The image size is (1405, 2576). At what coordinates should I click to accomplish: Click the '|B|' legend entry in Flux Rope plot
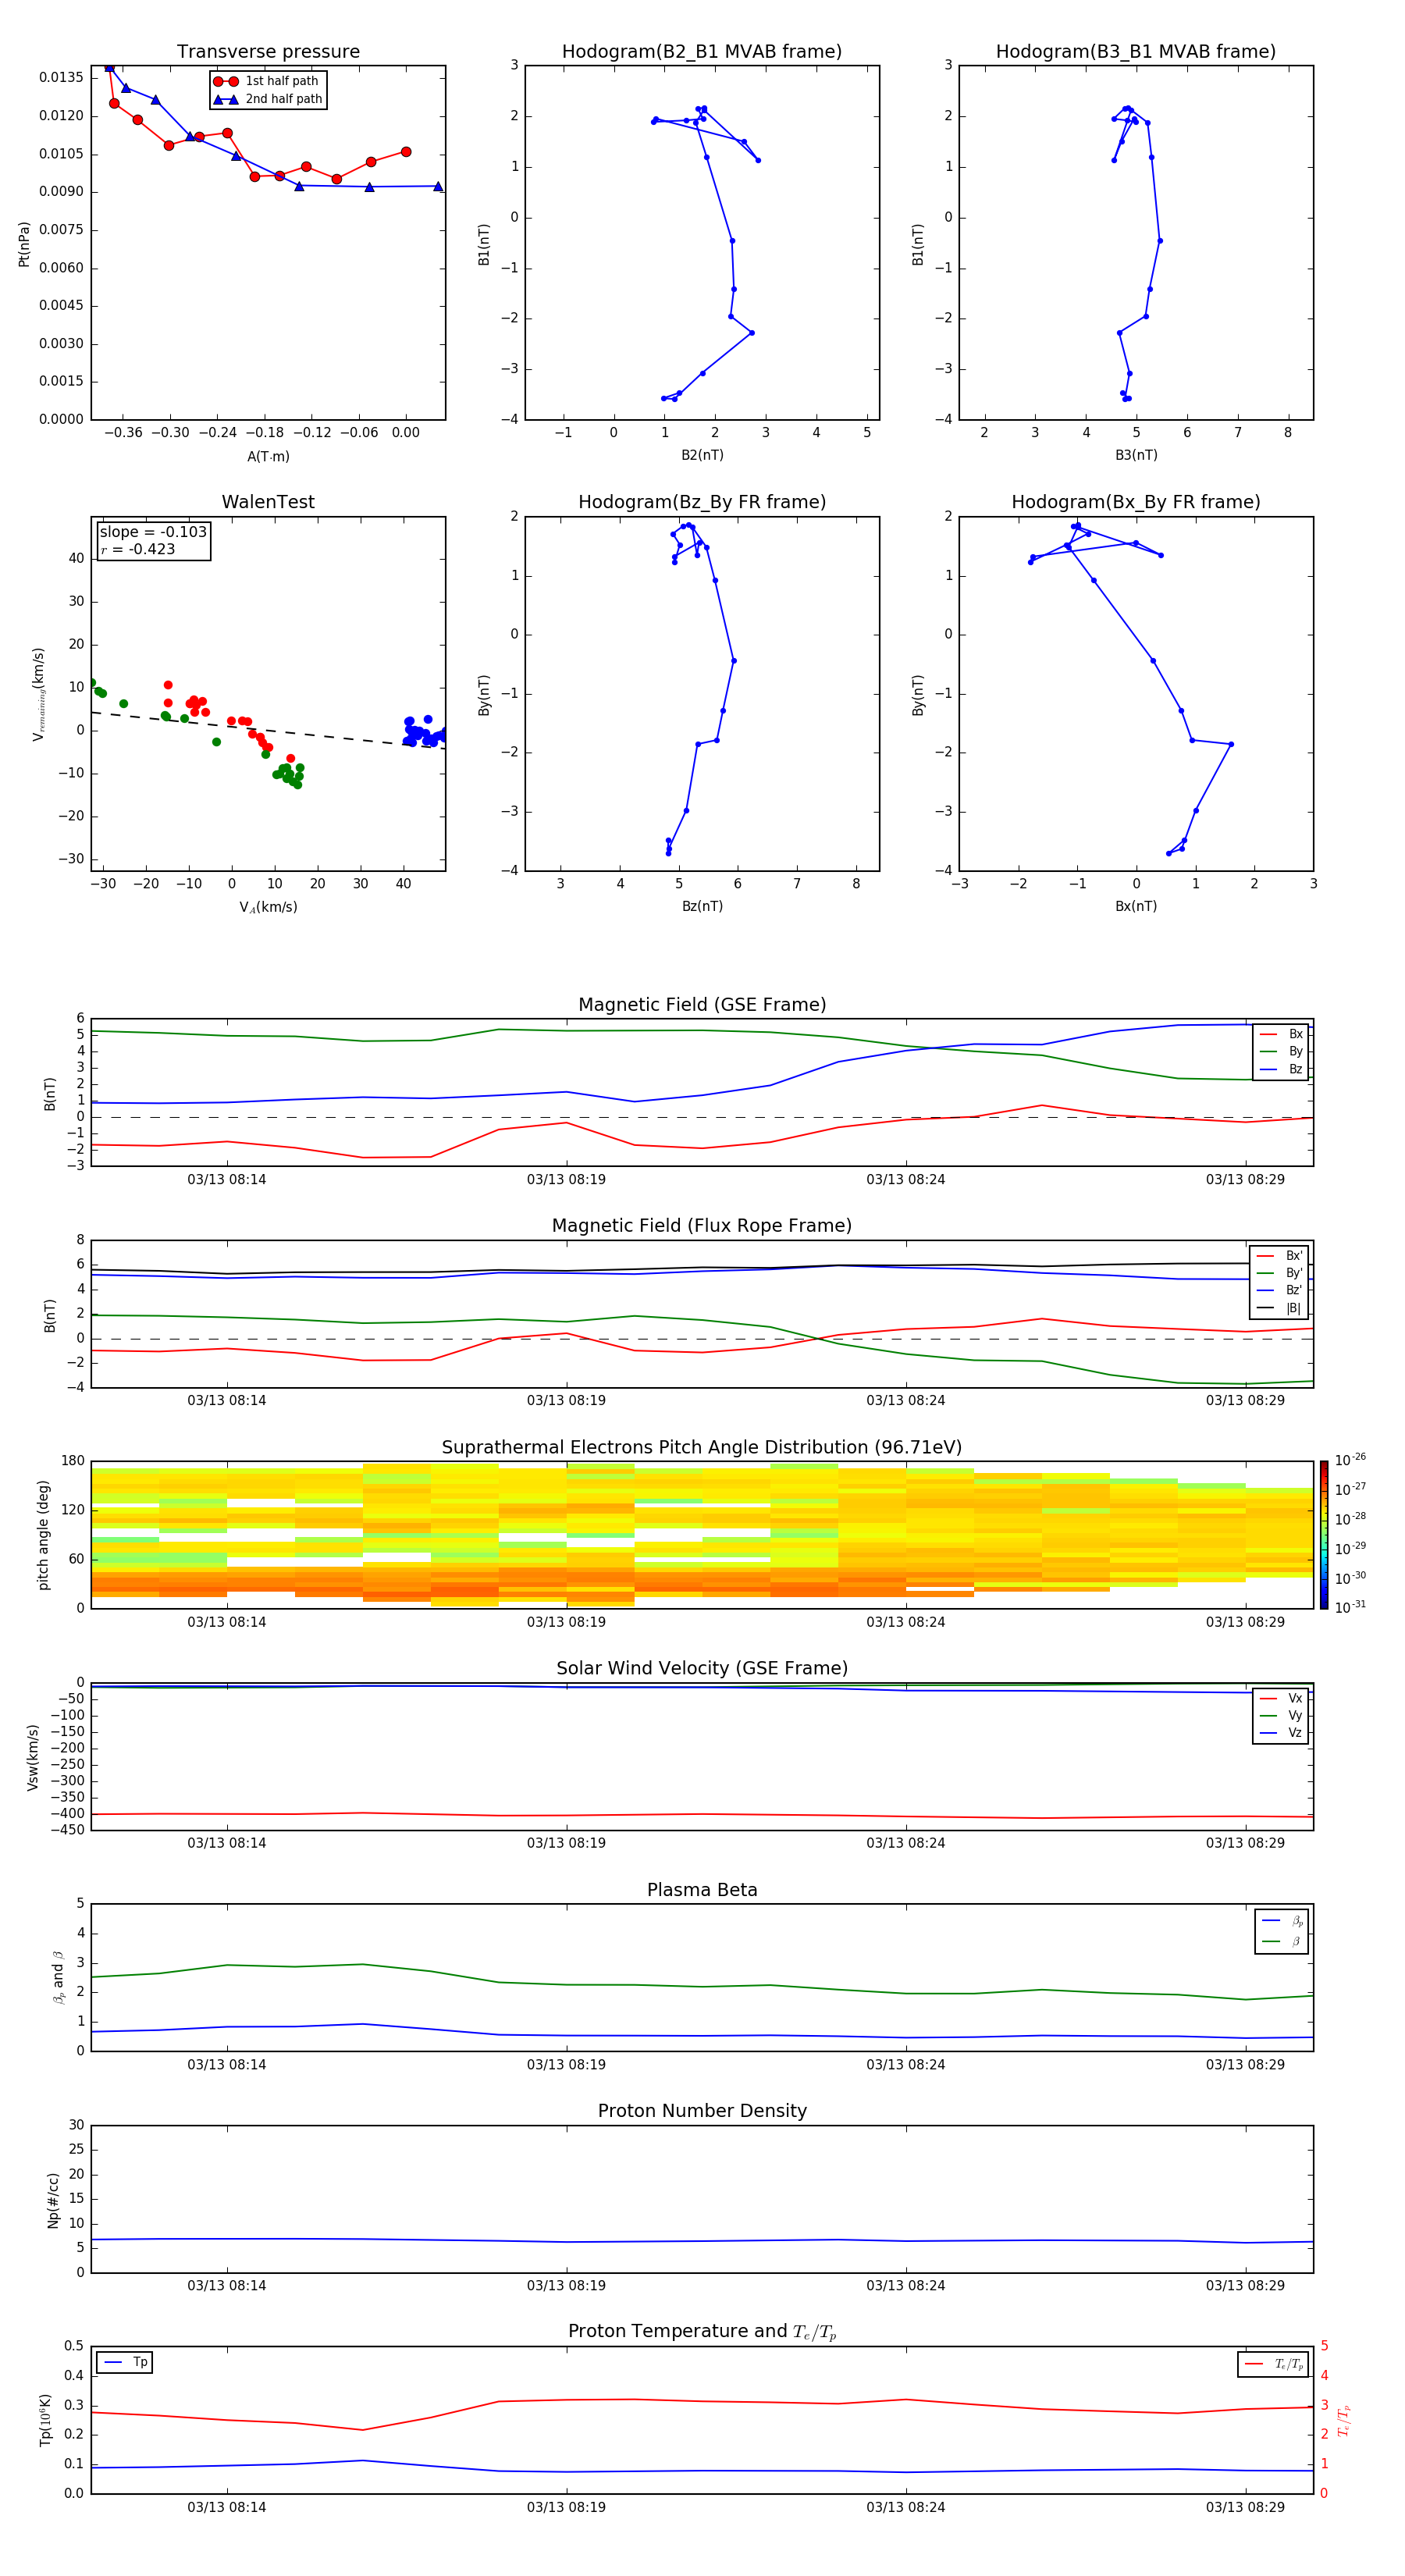coord(1279,1308)
